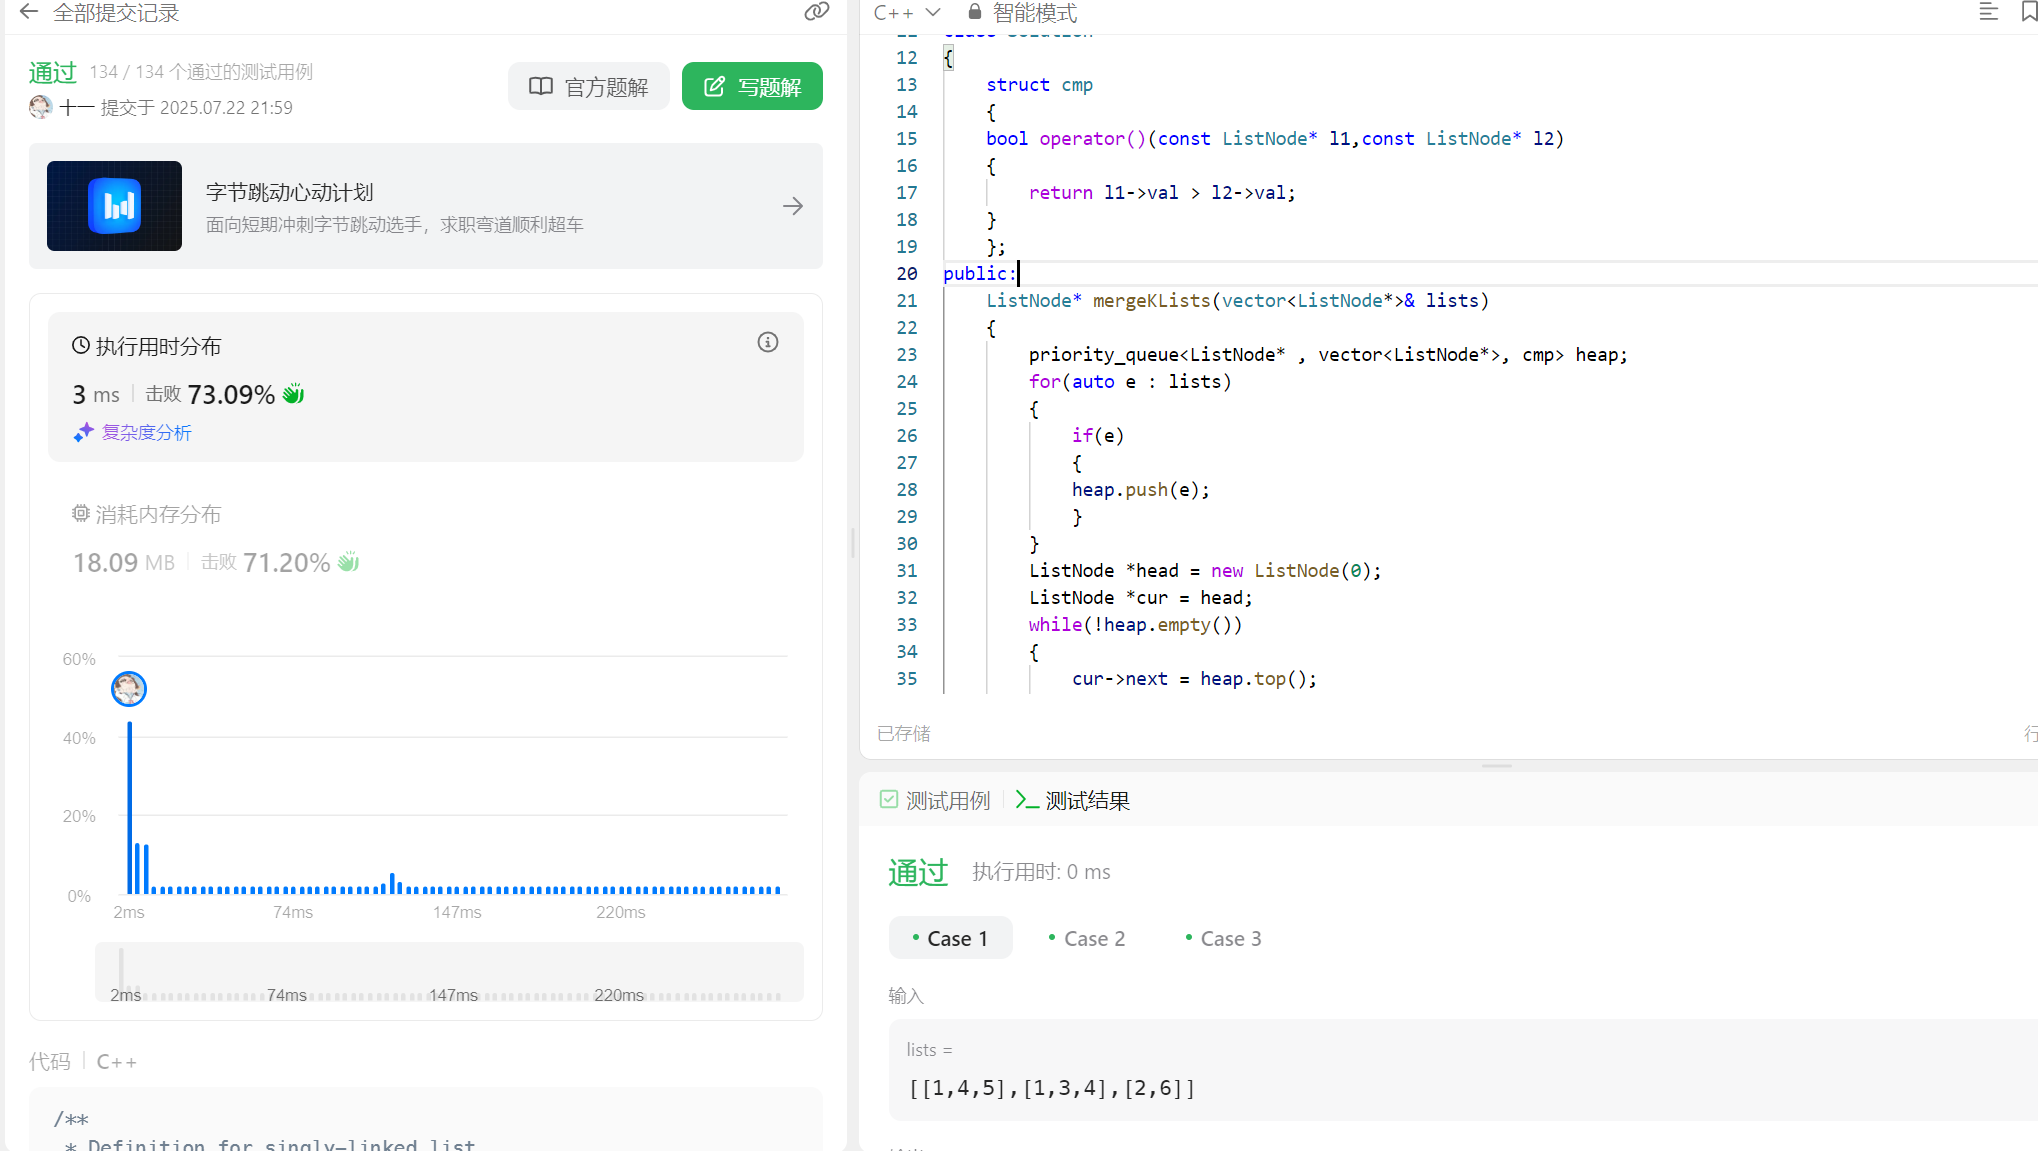Viewport: 2038px width, 1151px height.
Task: Click the lock icon beside 智能模式
Action: [974, 12]
